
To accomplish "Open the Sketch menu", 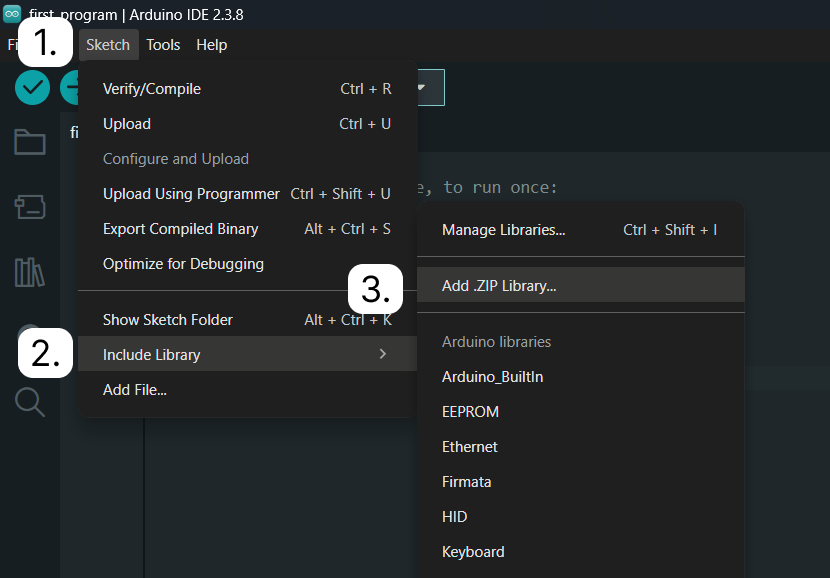I will pos(108,45).
